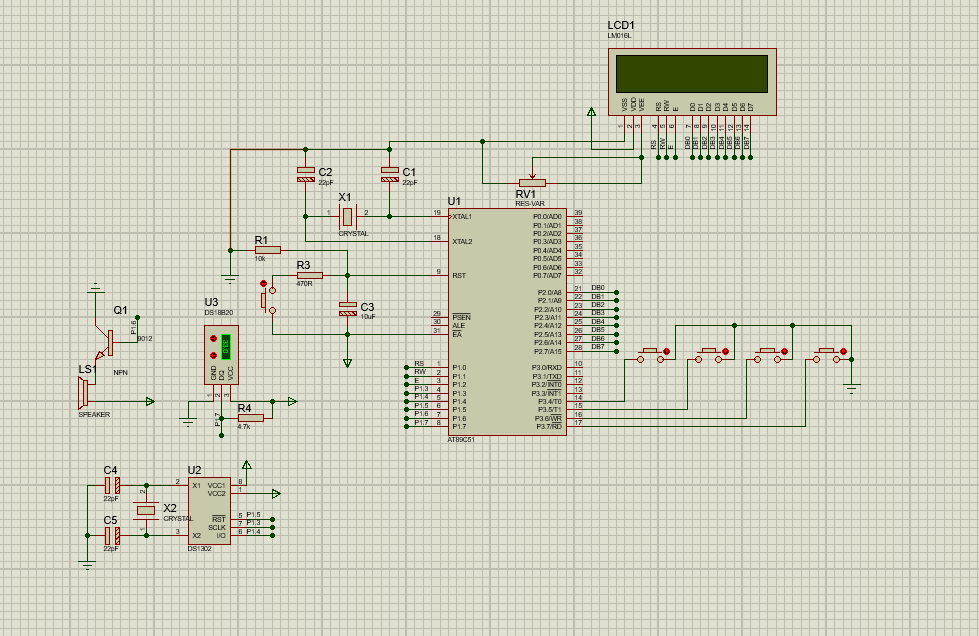Image resolution: width=979 pixels, height=636 pixels.
Task: Select the ground symbol below capacitor C5
Action: (x=87, y=565)
